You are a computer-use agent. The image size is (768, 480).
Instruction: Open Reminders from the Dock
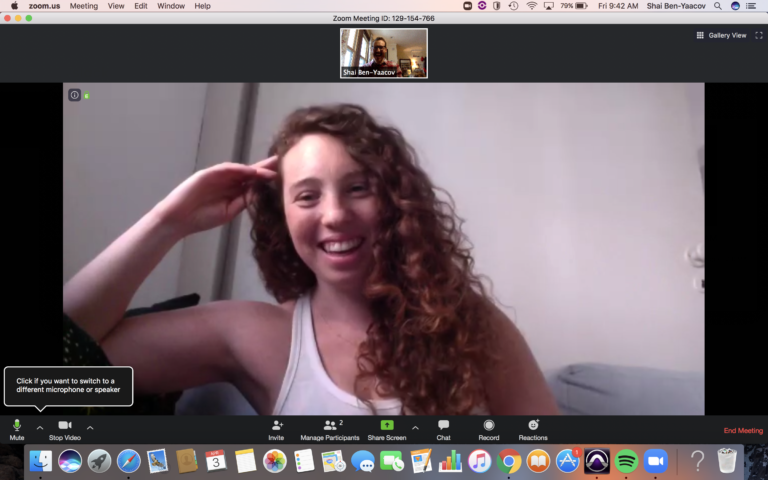point(304,461)
